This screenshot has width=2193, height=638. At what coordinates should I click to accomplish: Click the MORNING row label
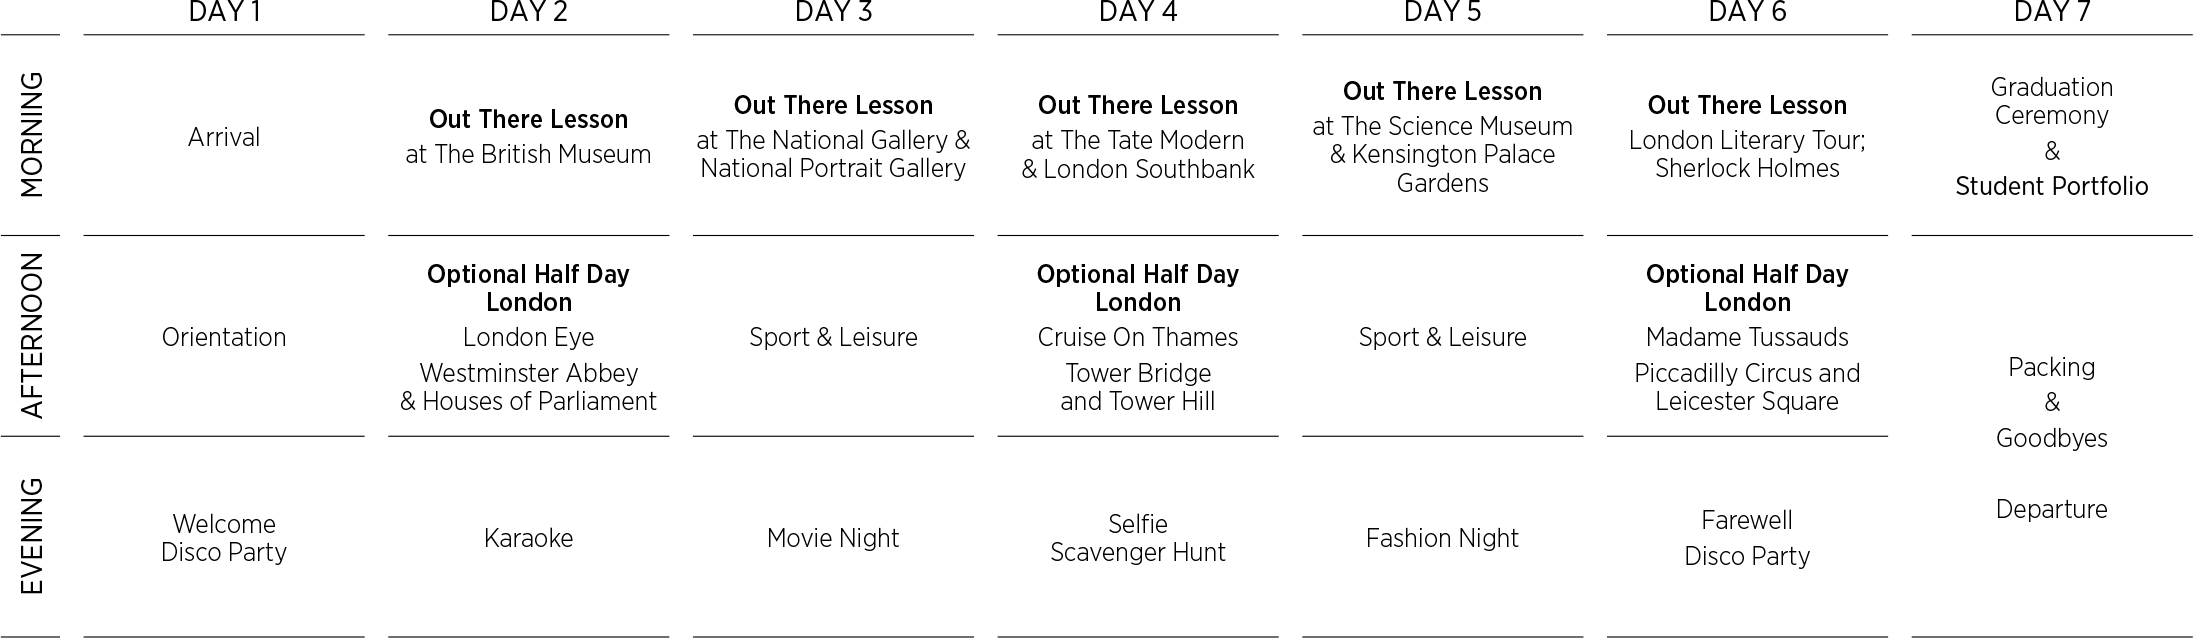pyautogui.click(x=32, y=135)
